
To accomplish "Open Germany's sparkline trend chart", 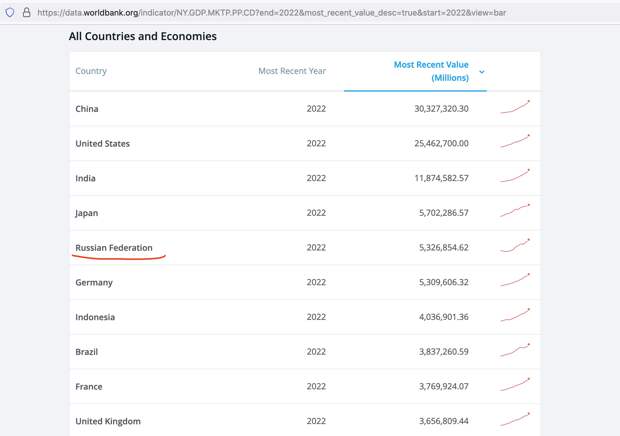I will pyautogui.click(x=515, y=280).
